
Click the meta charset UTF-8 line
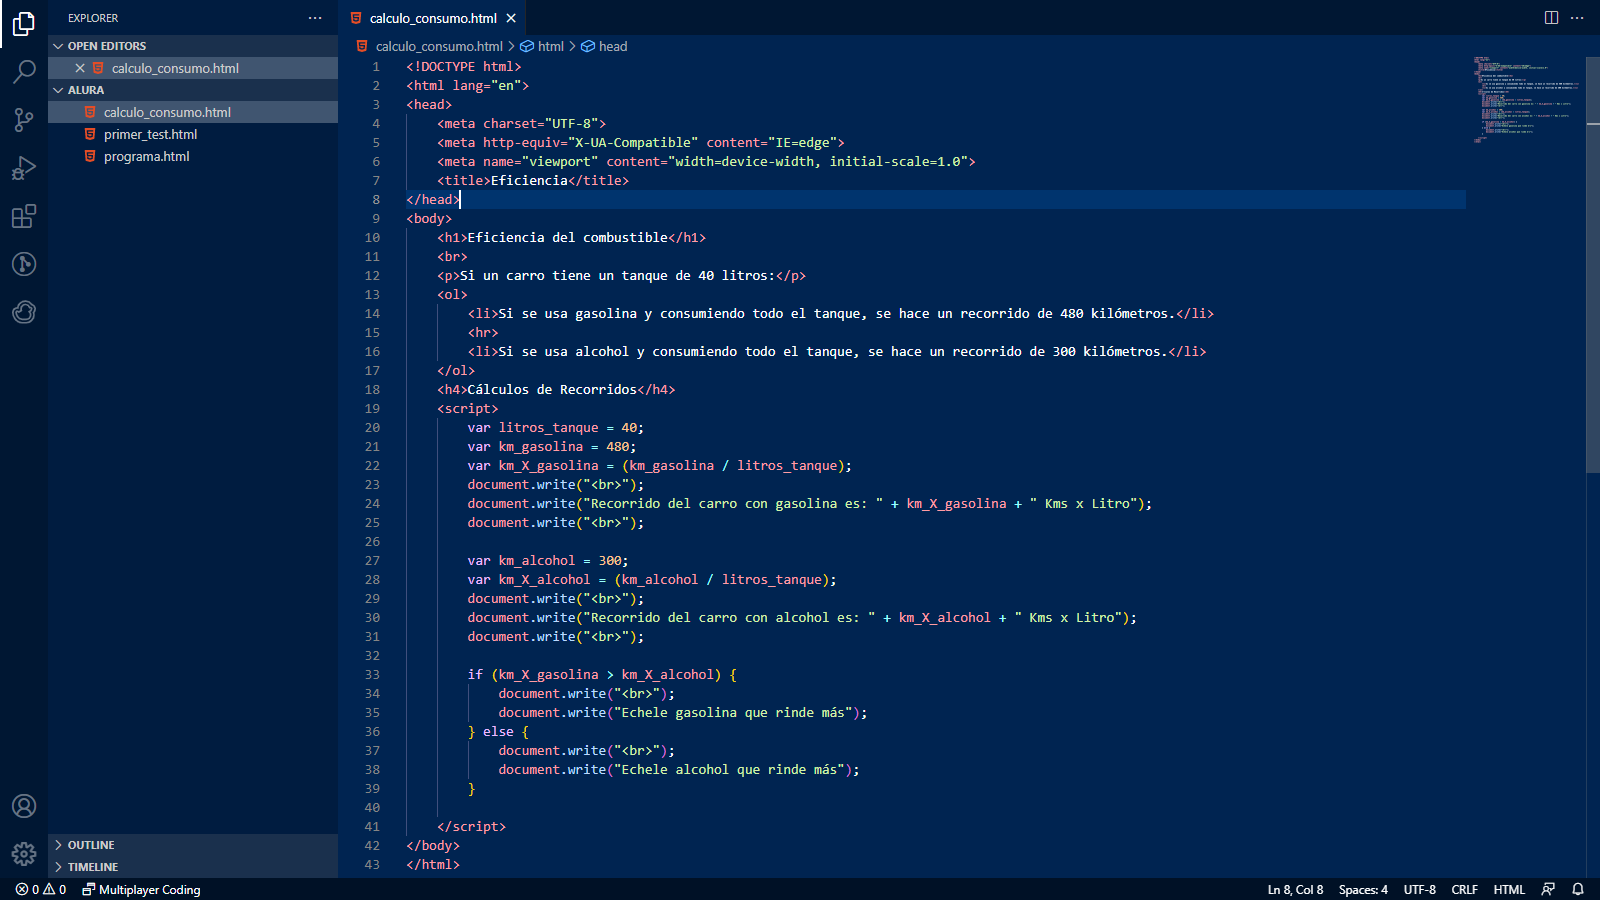(x=521, y=123)
